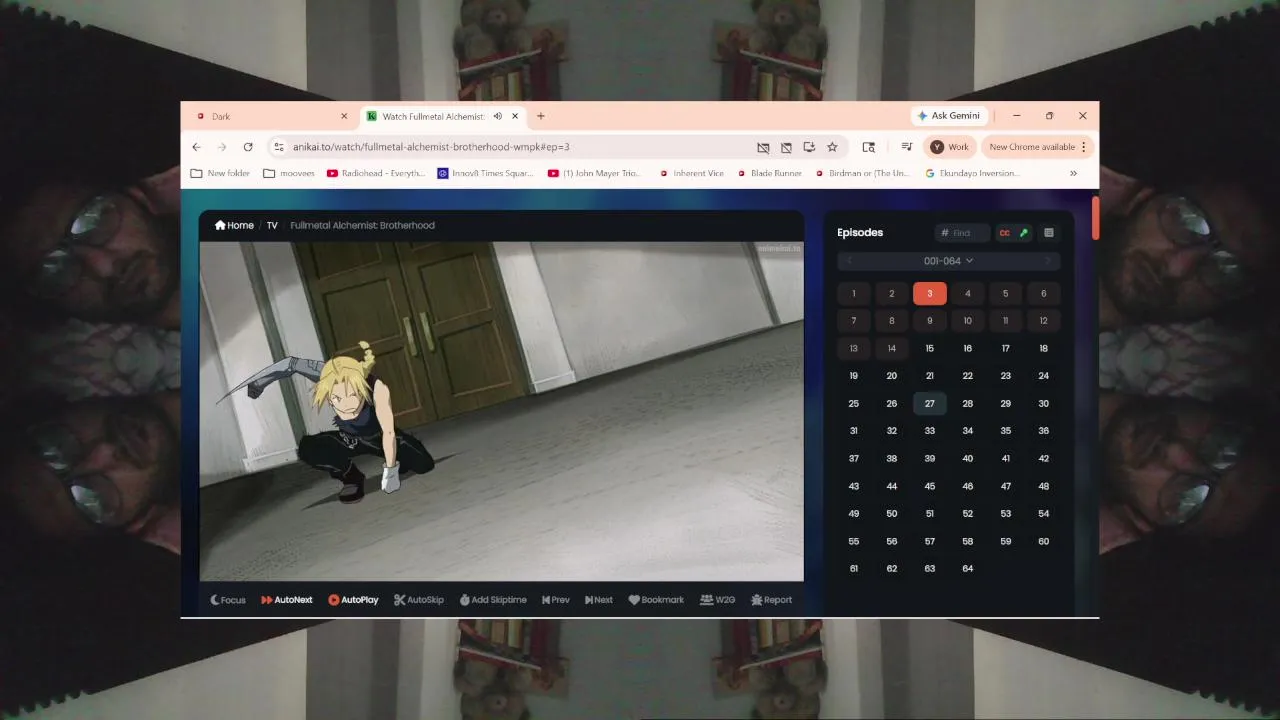Image resolution: width=1280 pixels, height=720 pixels.
Task: Click the blocked pop-ups icon in address bar
Action: pyautogui.click(x=786, y=147)
